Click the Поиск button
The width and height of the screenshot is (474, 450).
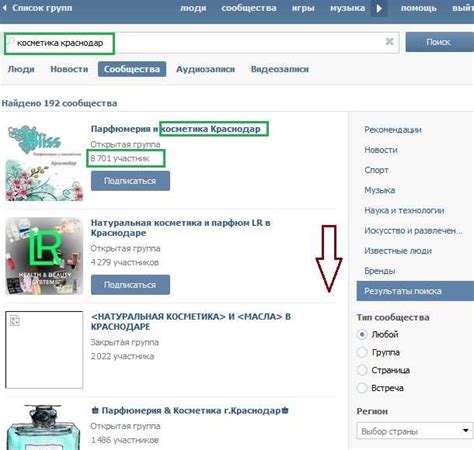tap(439, 42)
